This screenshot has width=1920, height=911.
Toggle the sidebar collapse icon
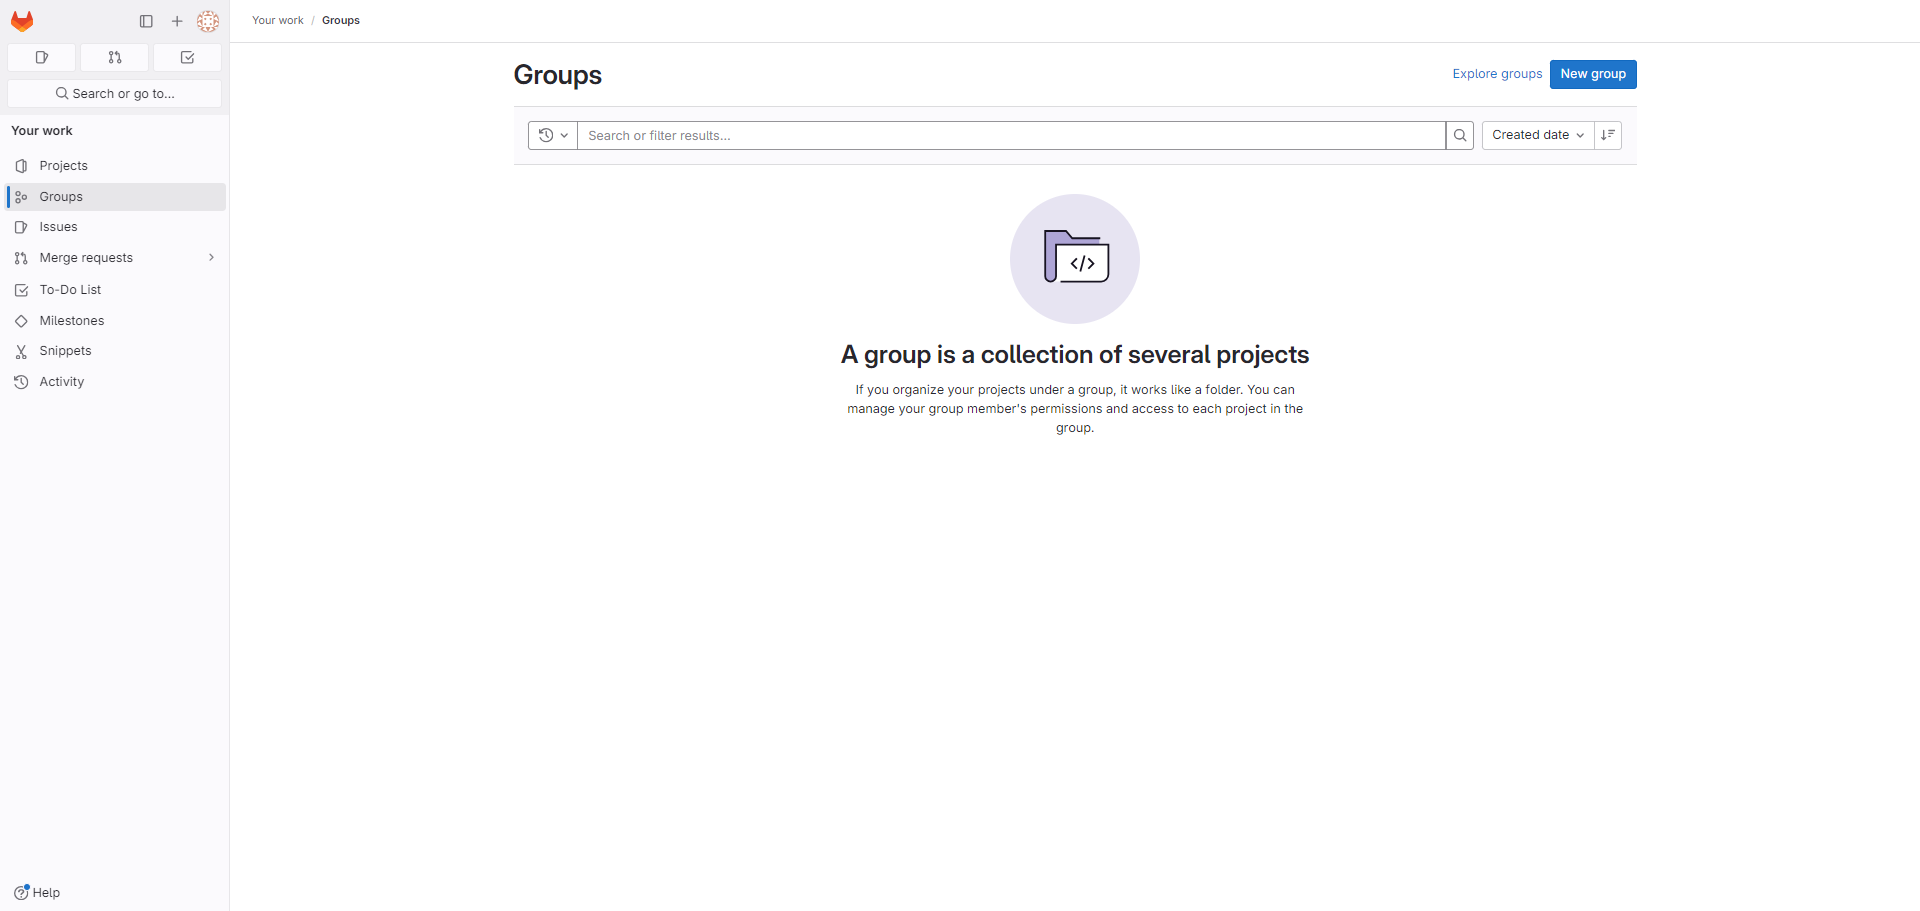[x=146, y=21]
